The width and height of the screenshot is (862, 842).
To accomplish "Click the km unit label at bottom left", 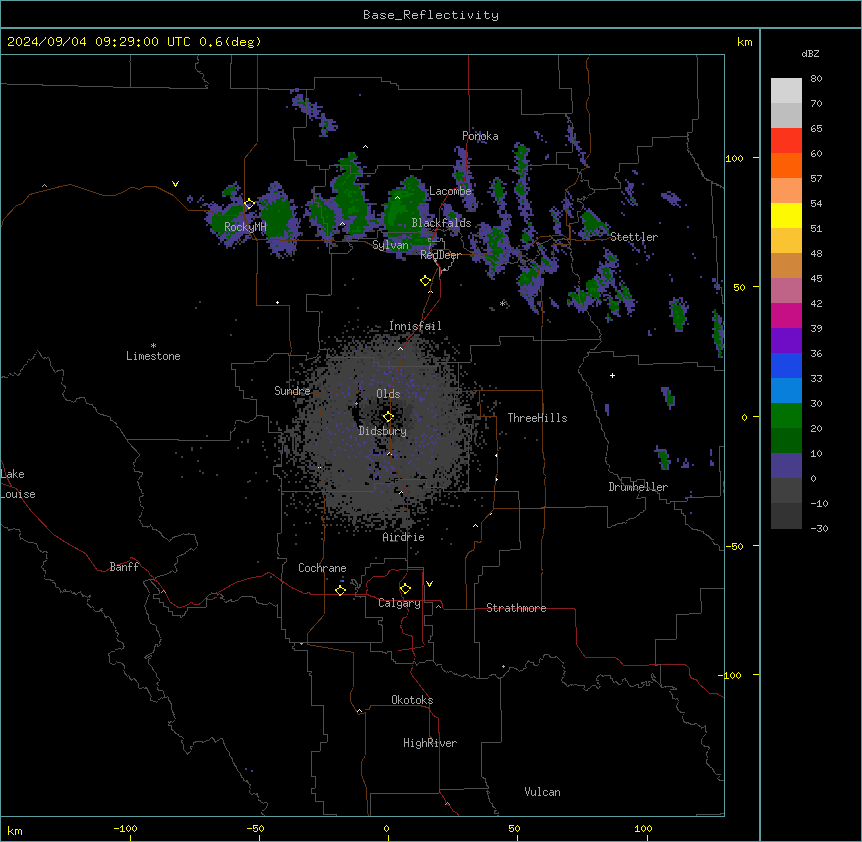I will tap(15, 831).
